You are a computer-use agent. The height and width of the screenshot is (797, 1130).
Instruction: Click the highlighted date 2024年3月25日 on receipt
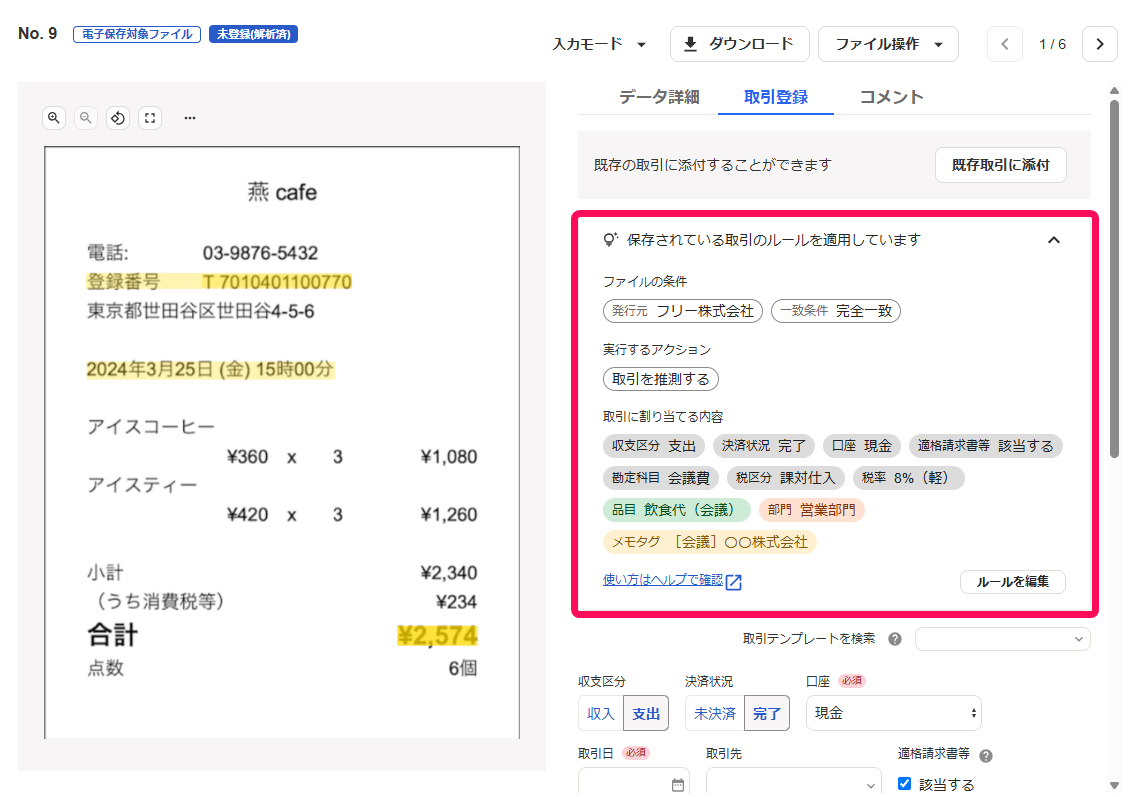click(210, 370)
